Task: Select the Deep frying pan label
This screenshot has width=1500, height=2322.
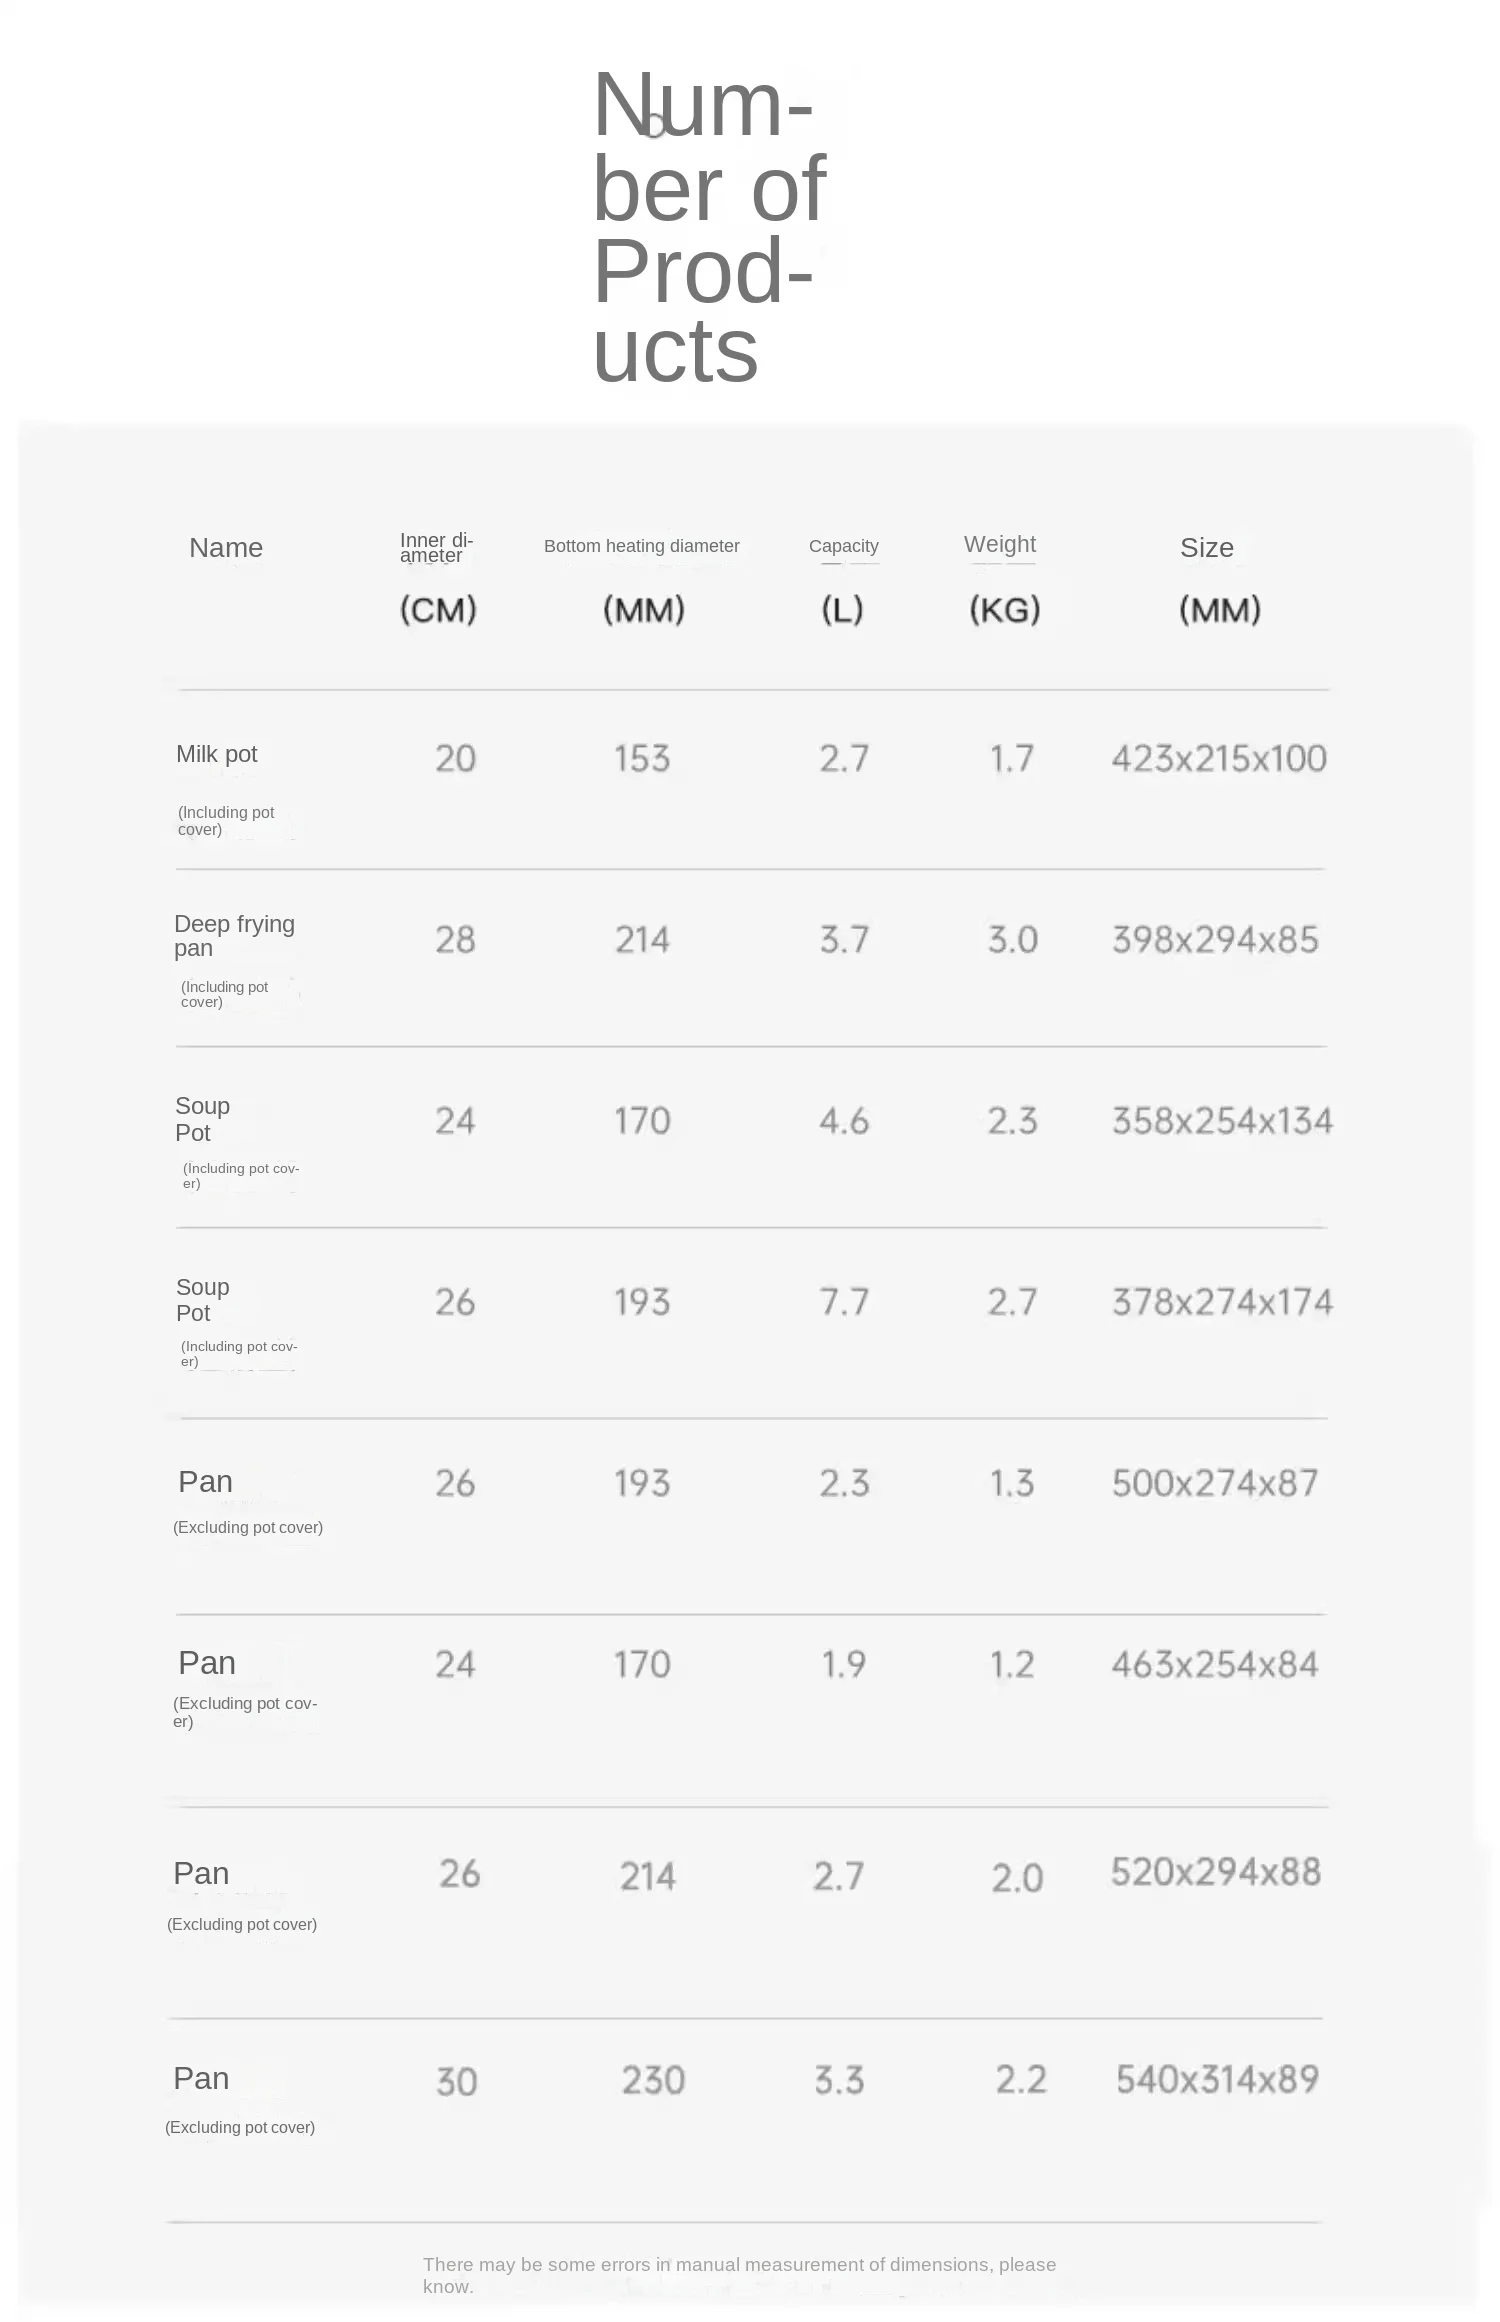Action: click(234, 935)
